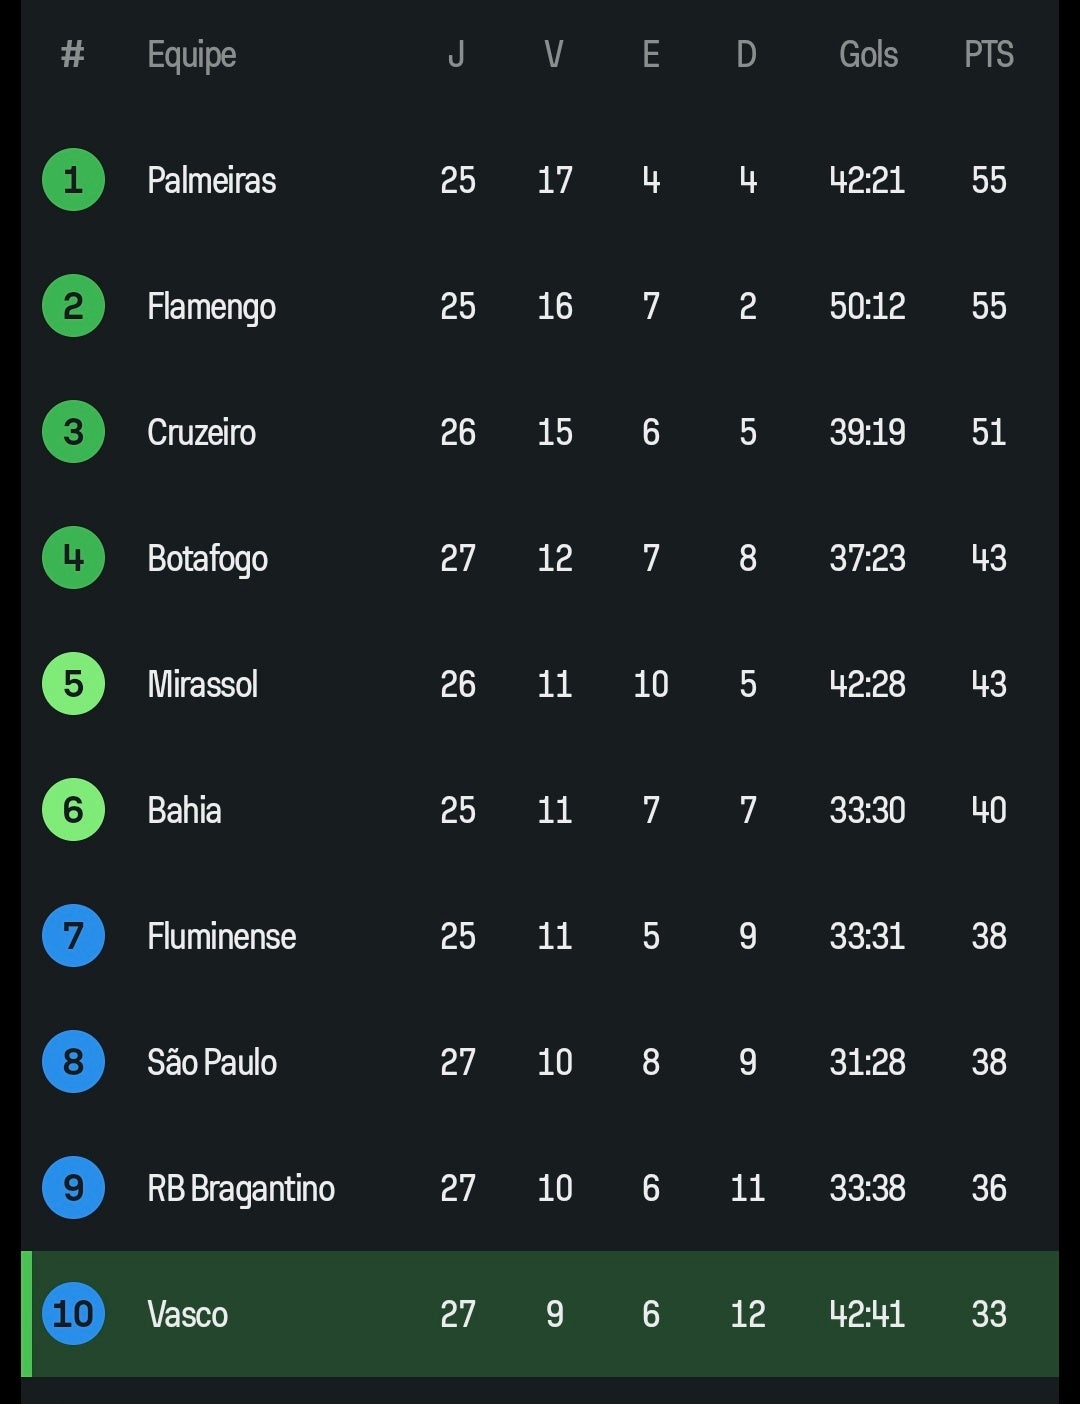
Task: Click Flamengo rank 2 badge
Action: tap(73, 306)
